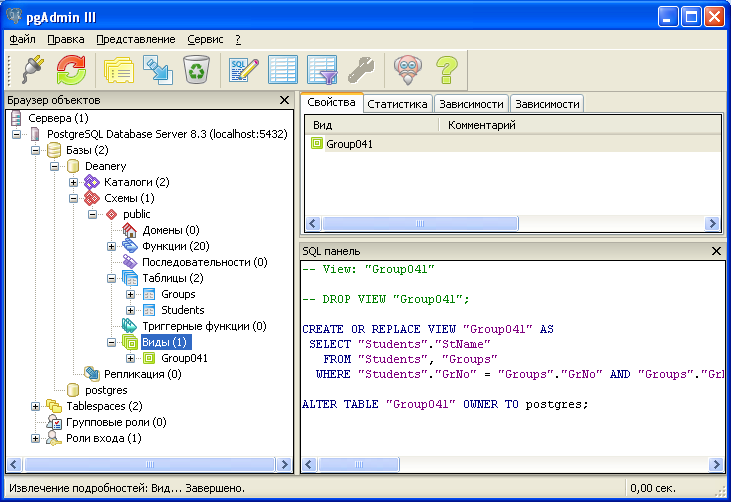Click the wrench maintenance toolbar icon

point(361,70)
